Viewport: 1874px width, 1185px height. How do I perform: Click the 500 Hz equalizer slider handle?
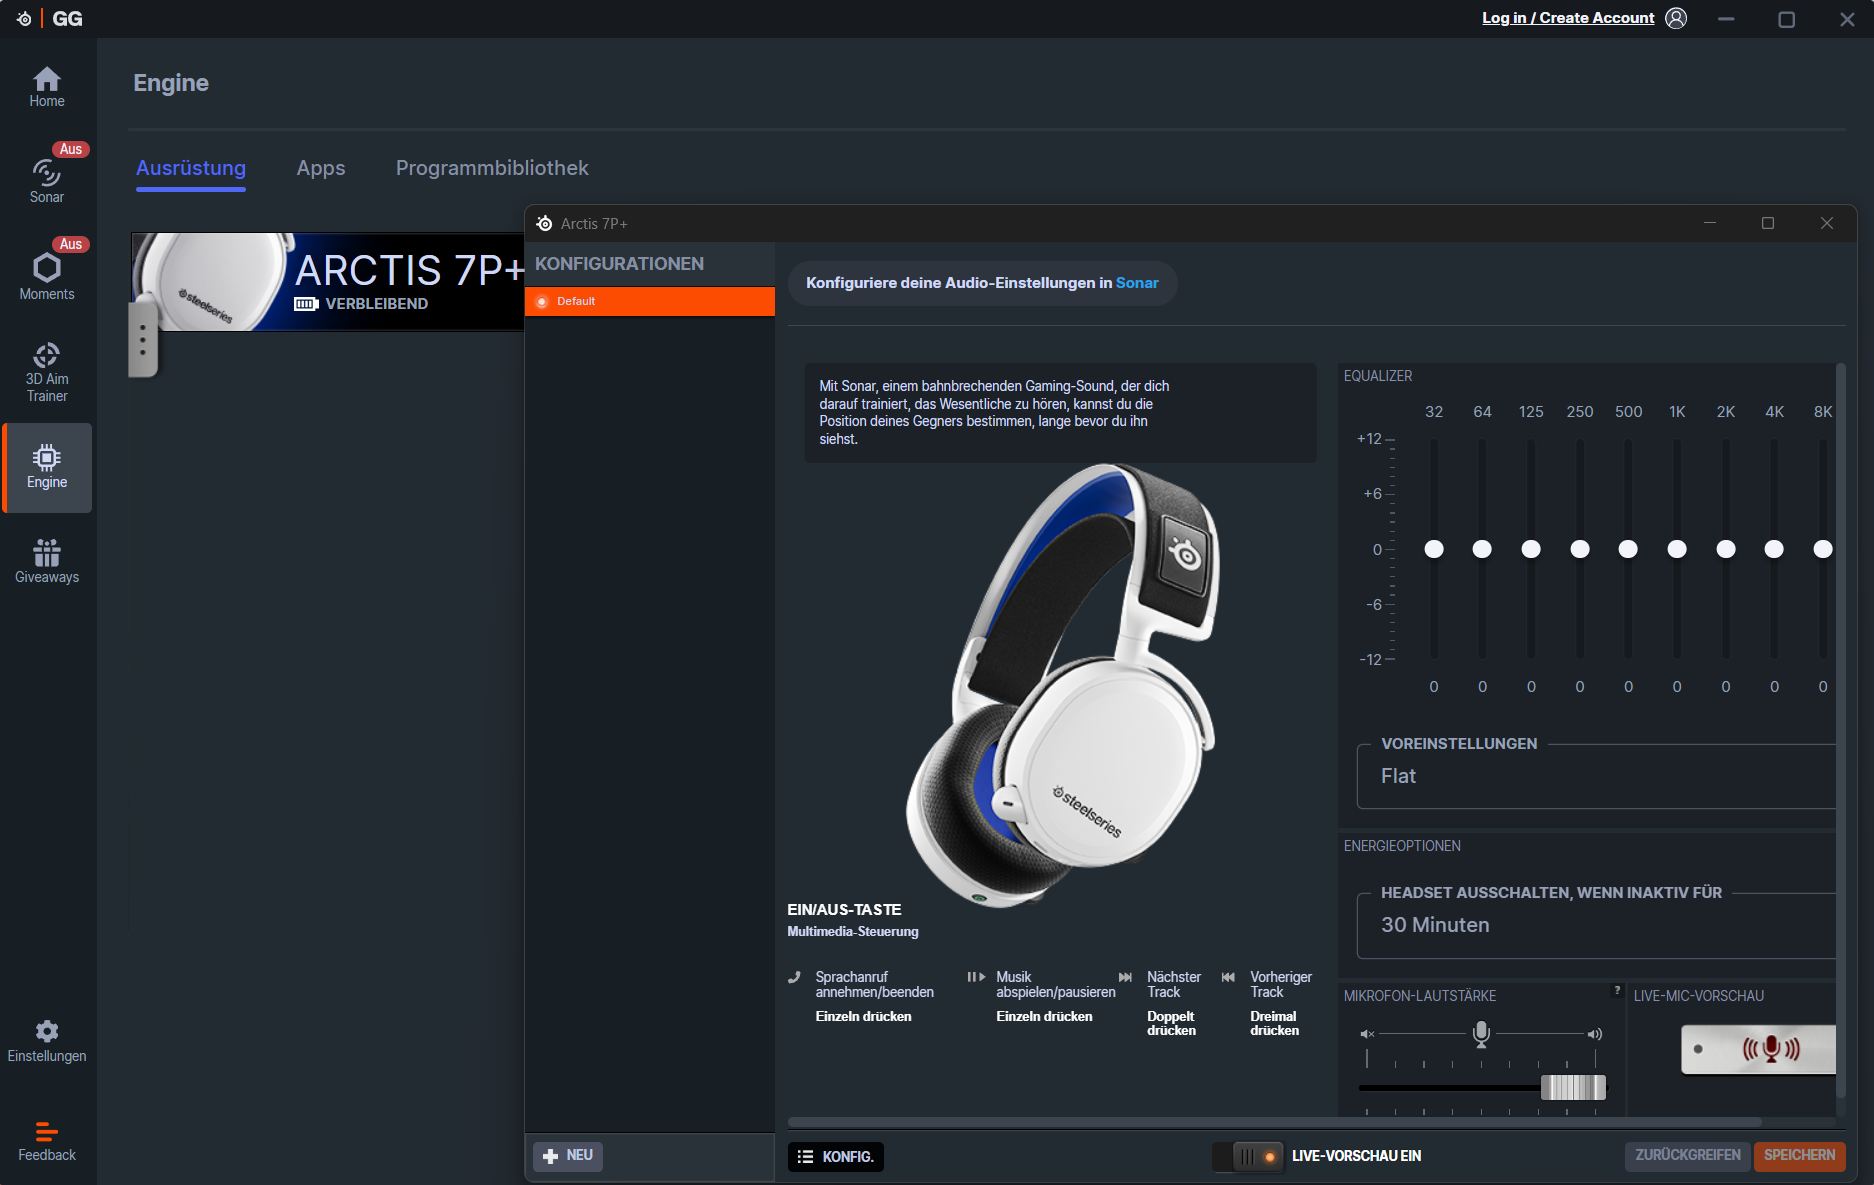point(1628,549)
